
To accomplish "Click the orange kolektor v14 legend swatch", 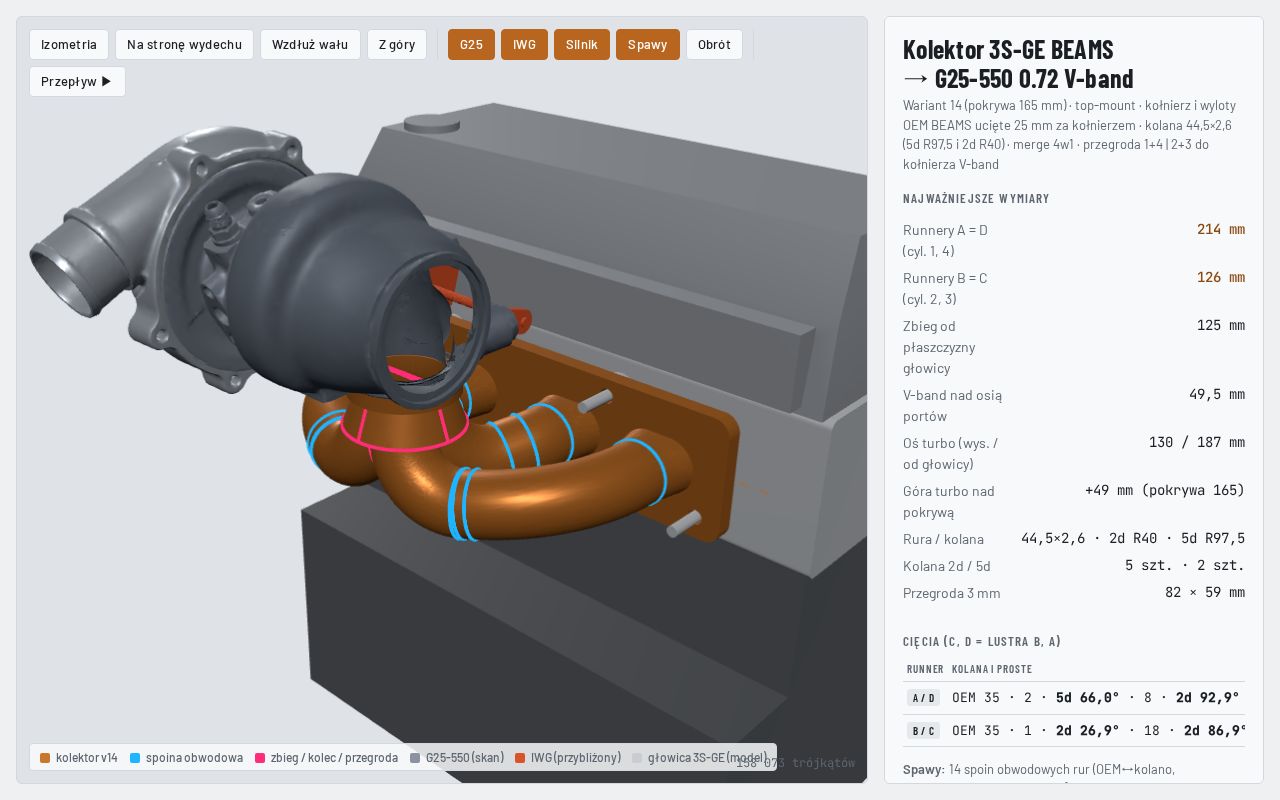I will tap(45, 758).
